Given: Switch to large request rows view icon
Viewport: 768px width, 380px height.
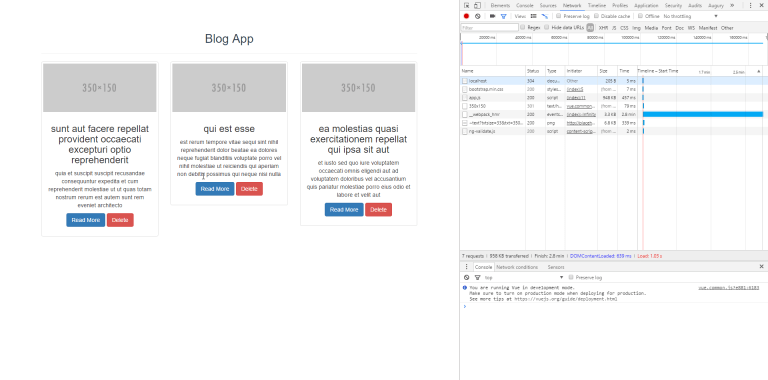Looking at the screenshot, I should click(x=533, y=16).
